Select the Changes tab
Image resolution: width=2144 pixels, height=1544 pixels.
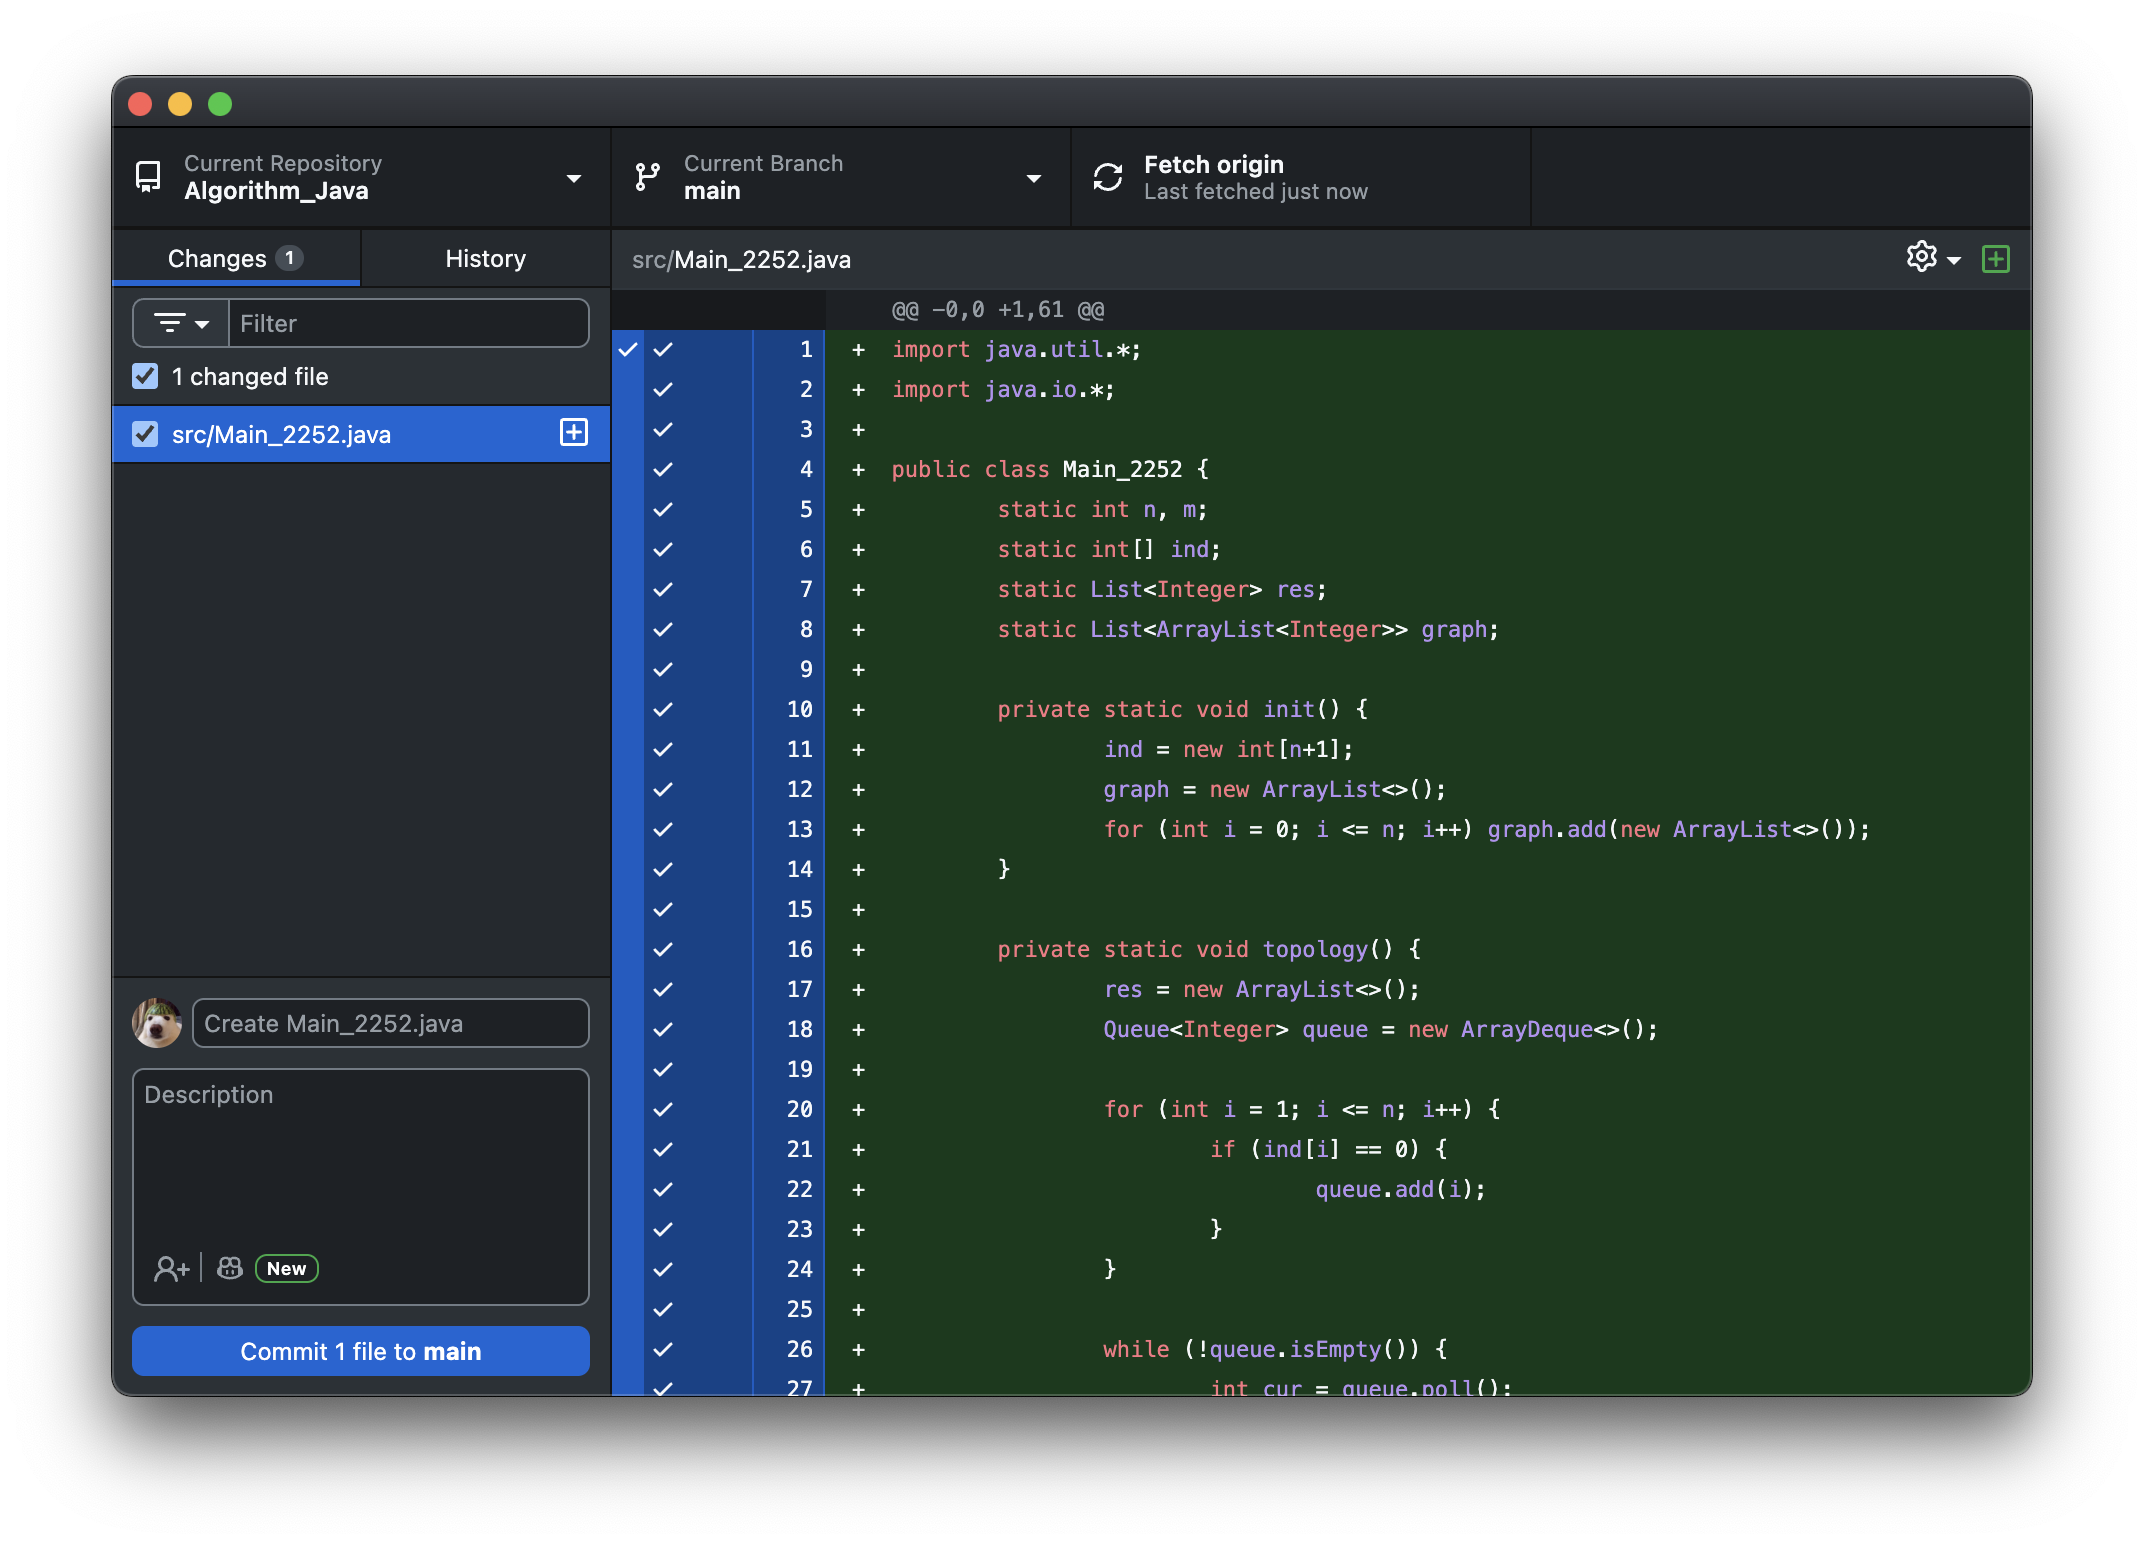(235, 259)
